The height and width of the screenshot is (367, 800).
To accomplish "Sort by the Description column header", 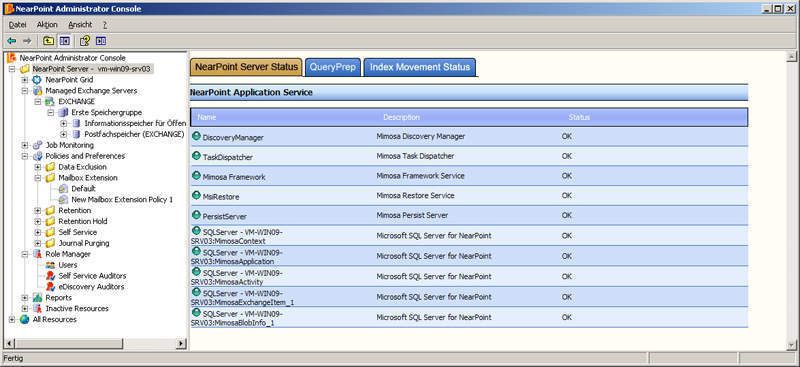I will pos(401,117).
